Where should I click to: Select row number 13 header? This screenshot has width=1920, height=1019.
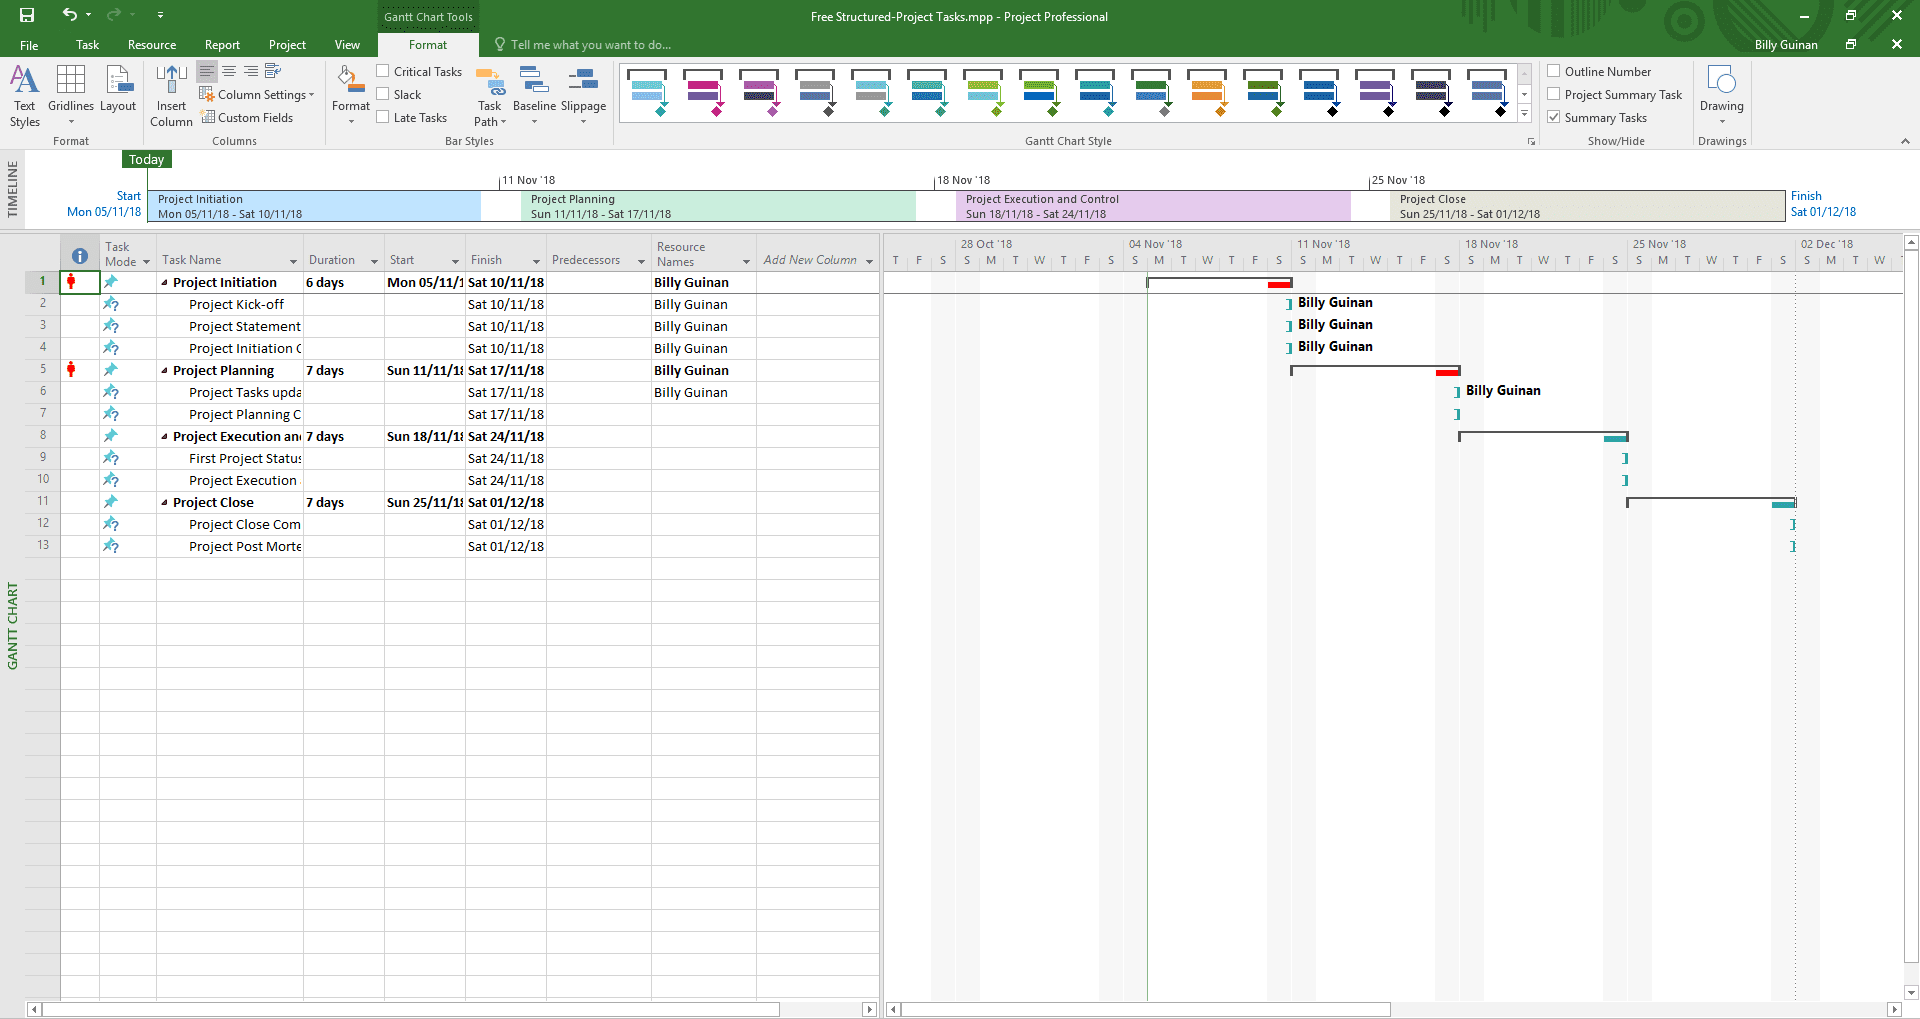(43, 545)
